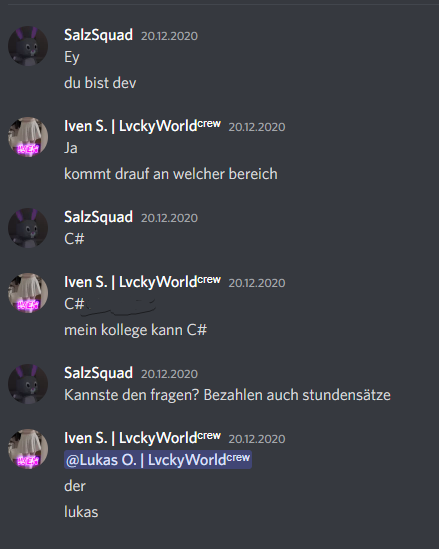Screen dimensions: 439x549
Task: Click SalzSquad's bunny avatar beside 'C#' message
Action: pos(28,228)
